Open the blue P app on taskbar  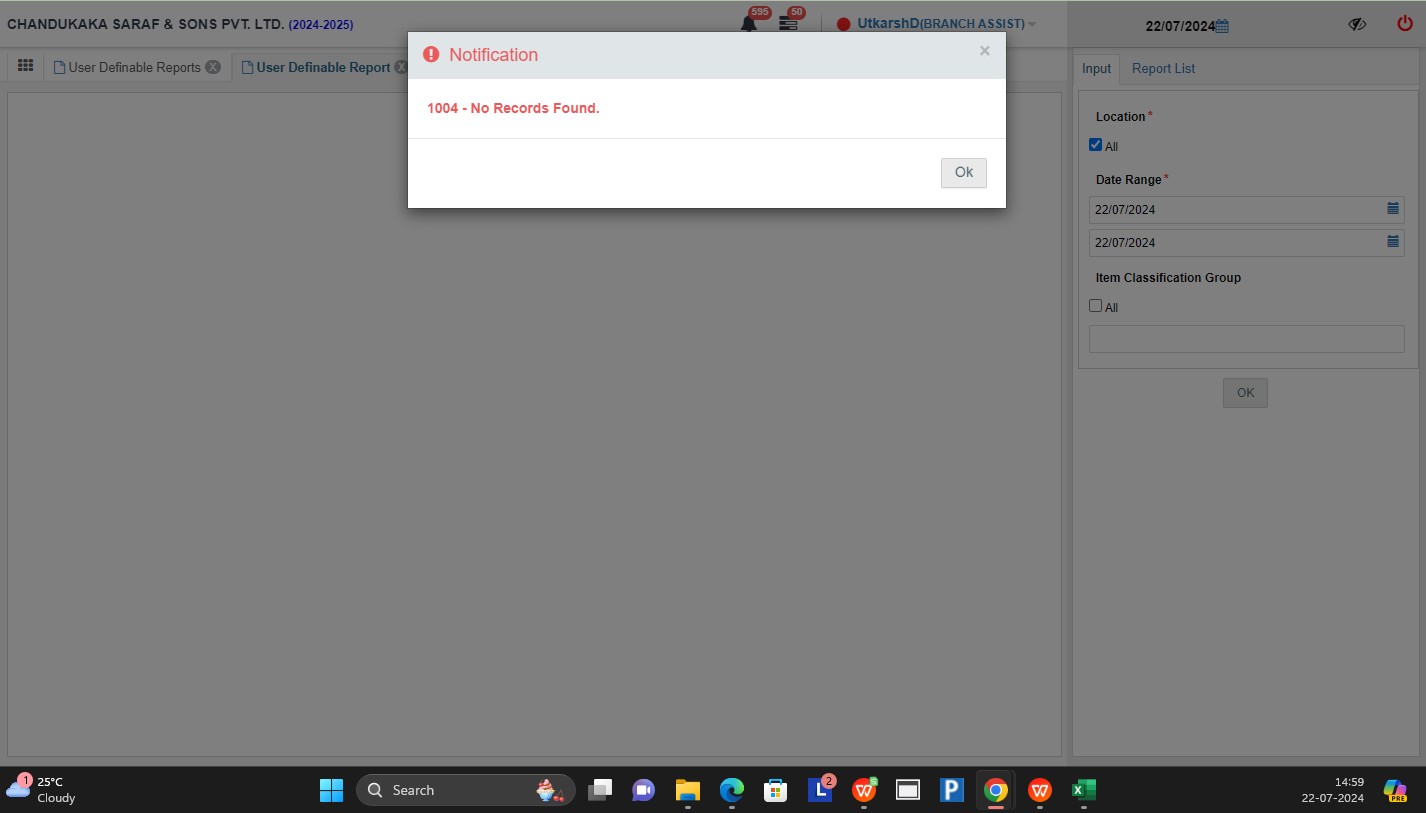tap(951, 790)
